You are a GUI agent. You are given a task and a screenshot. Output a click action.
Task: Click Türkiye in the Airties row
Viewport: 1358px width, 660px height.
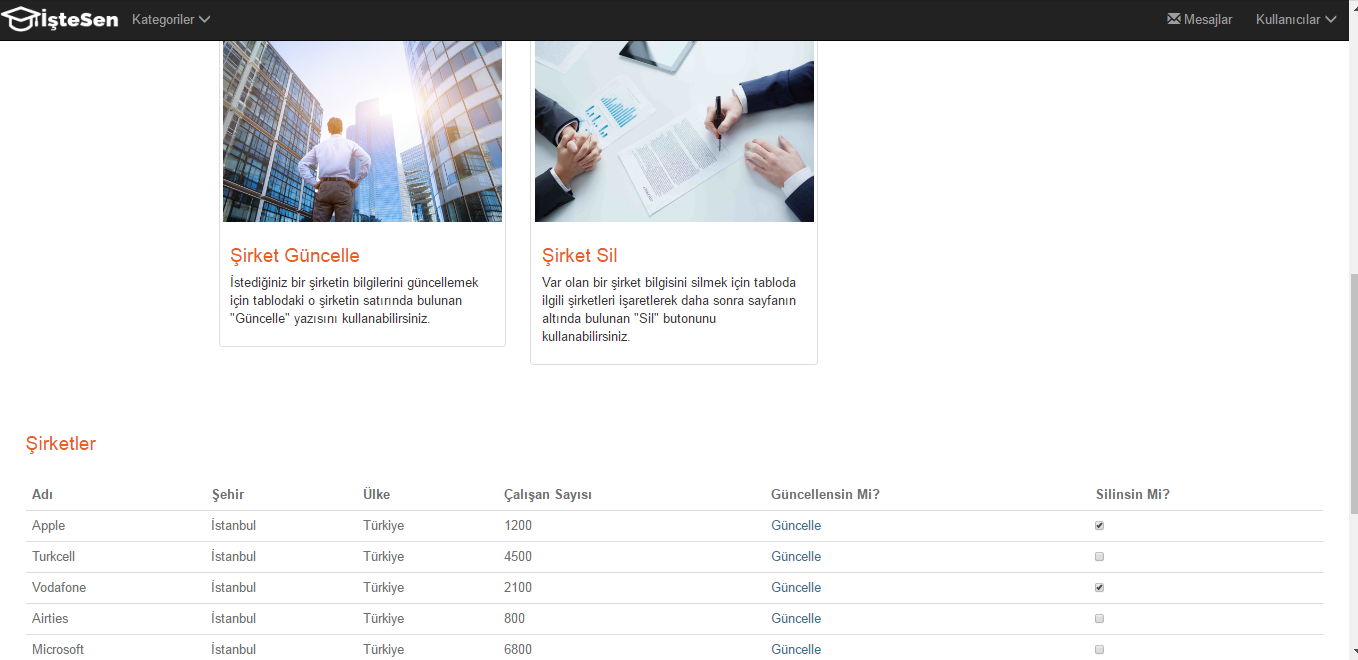tap(384, 619)
